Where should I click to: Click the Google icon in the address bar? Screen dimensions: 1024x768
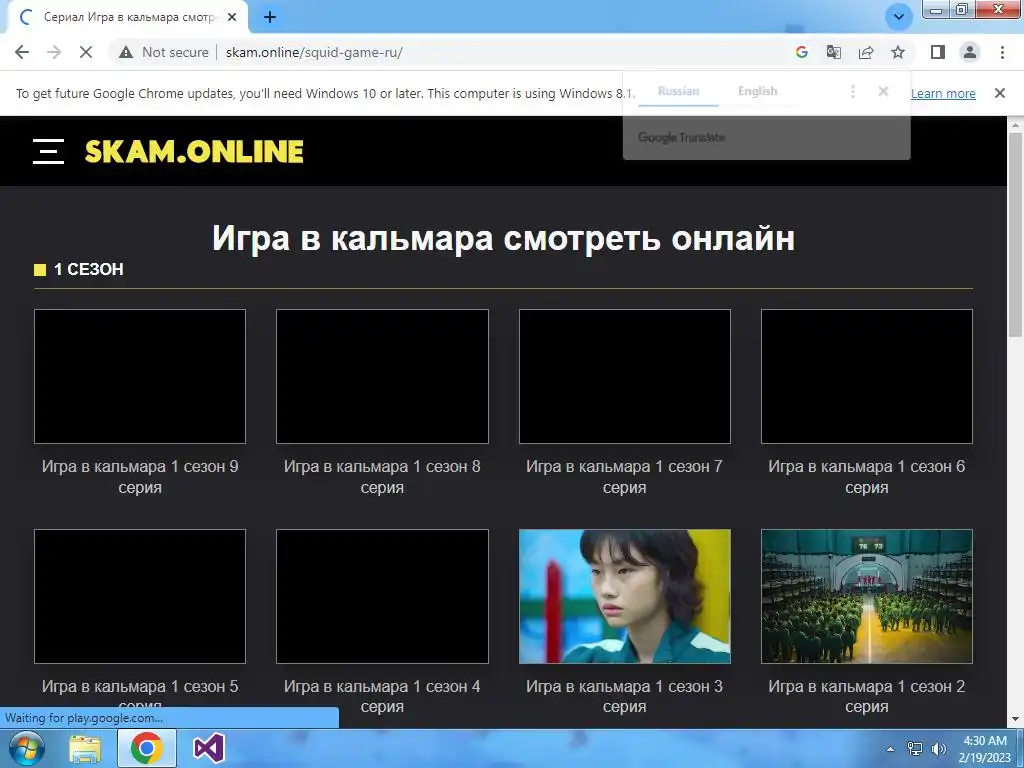[x=802, y=52]
